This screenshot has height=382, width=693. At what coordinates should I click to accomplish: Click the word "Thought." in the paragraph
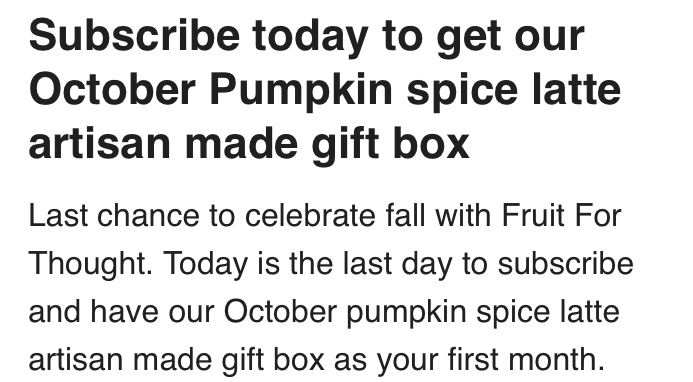pos(91,265)
